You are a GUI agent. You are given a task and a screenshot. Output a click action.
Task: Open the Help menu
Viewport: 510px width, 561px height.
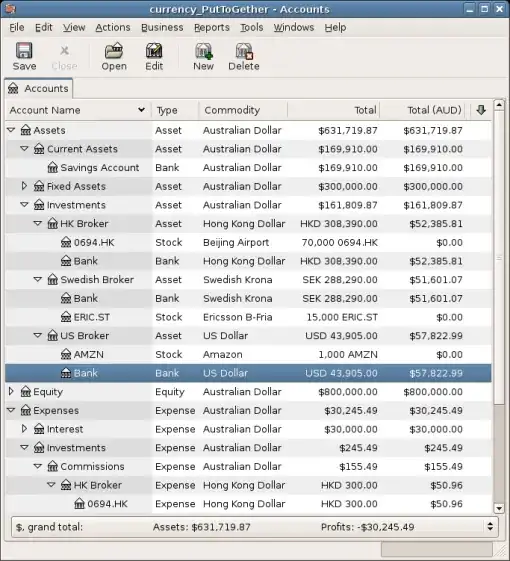tap(335, 28)
